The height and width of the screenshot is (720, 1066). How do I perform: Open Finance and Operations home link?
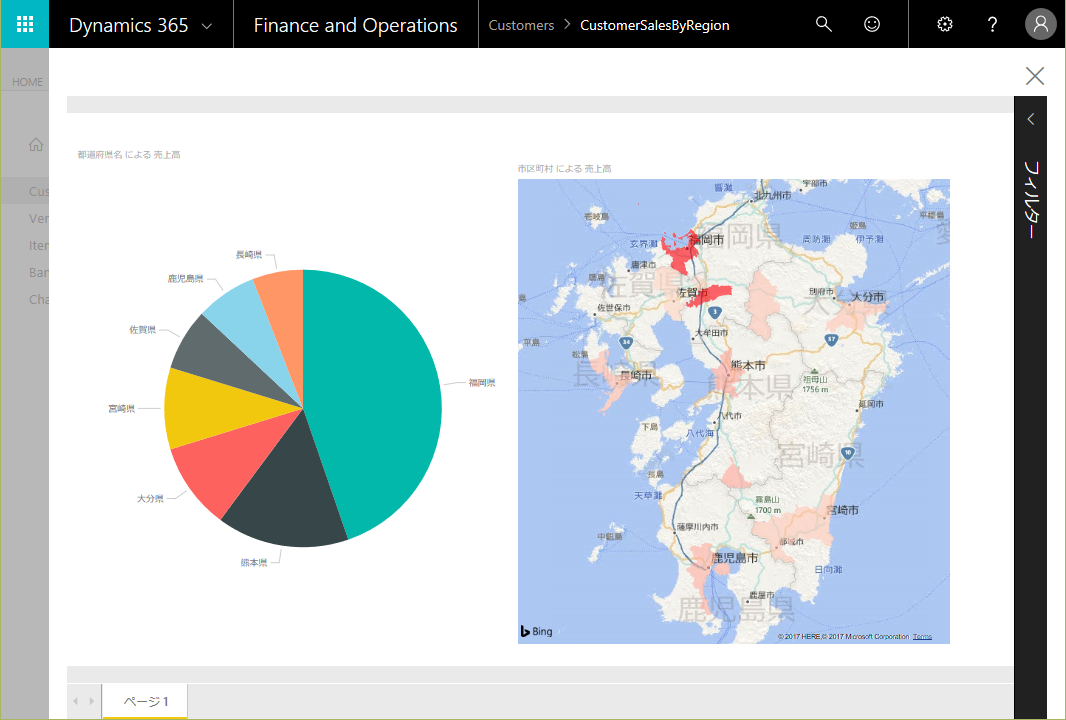pos(355,25)
